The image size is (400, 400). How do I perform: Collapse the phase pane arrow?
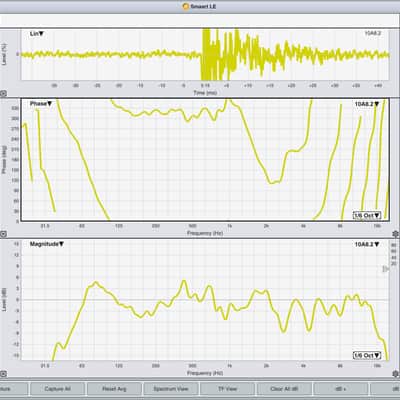3,234
